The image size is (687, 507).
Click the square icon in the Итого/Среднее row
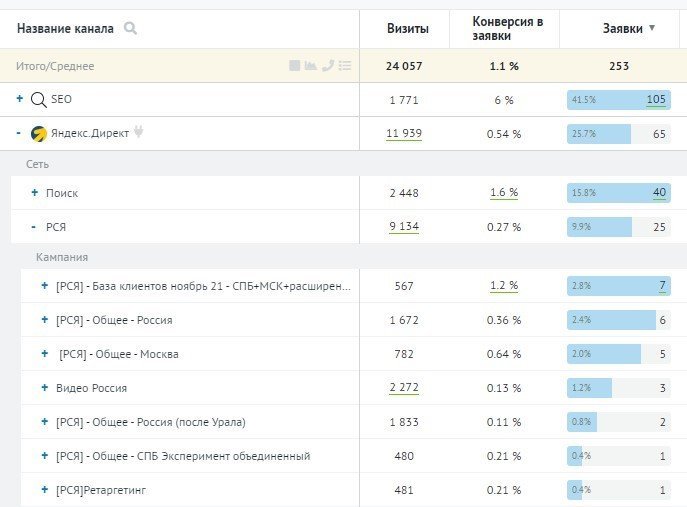[295, 66]
